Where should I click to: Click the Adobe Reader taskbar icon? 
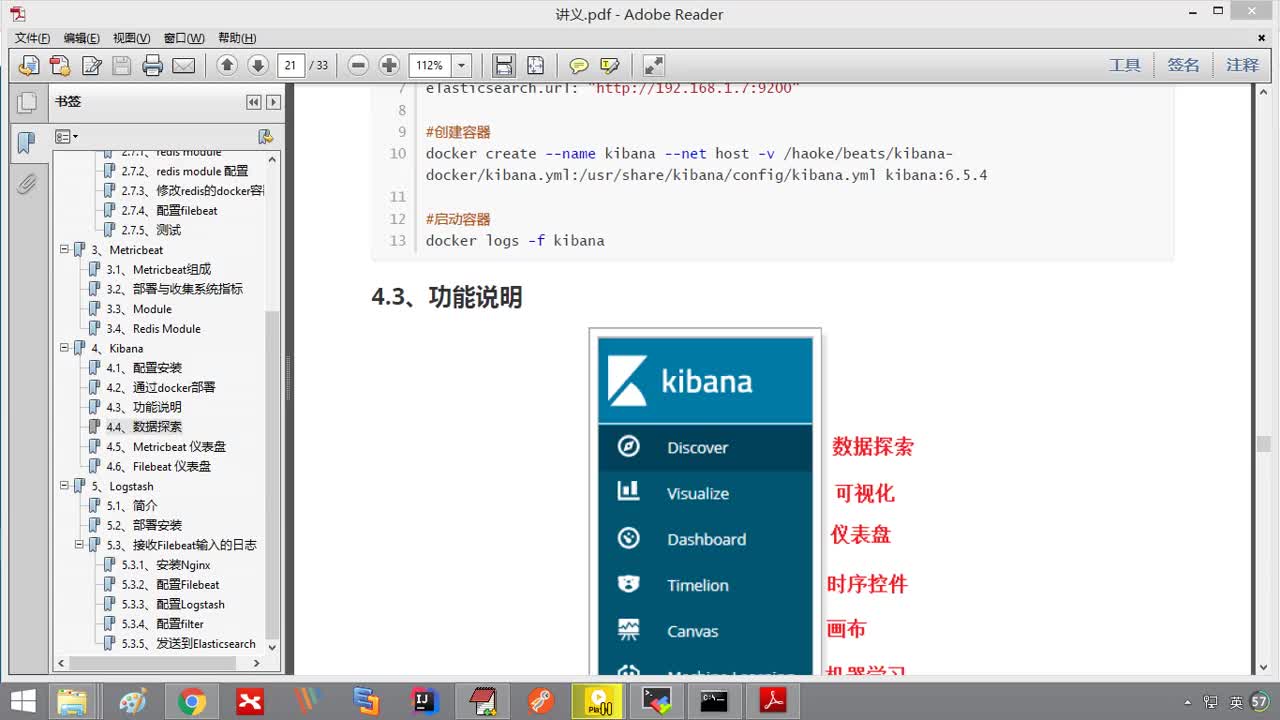[x=773, y=702]
